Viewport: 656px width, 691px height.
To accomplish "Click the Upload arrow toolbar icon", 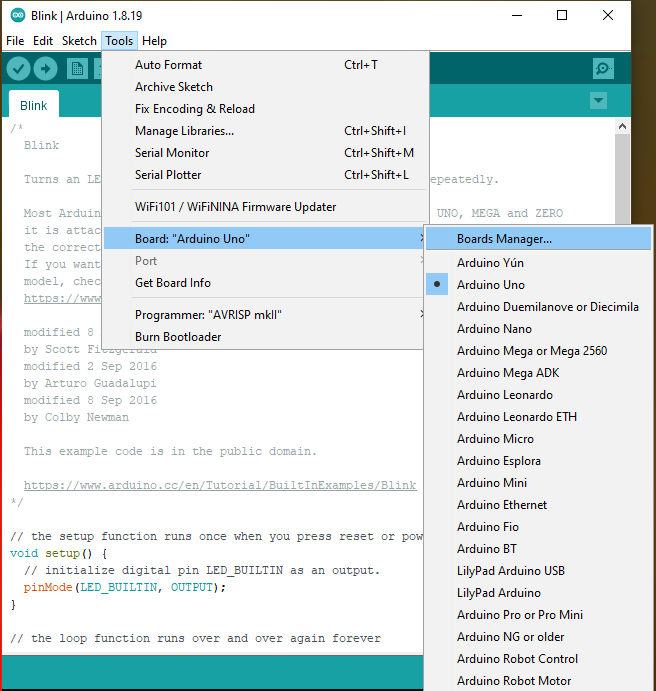I will coord(45,69).
